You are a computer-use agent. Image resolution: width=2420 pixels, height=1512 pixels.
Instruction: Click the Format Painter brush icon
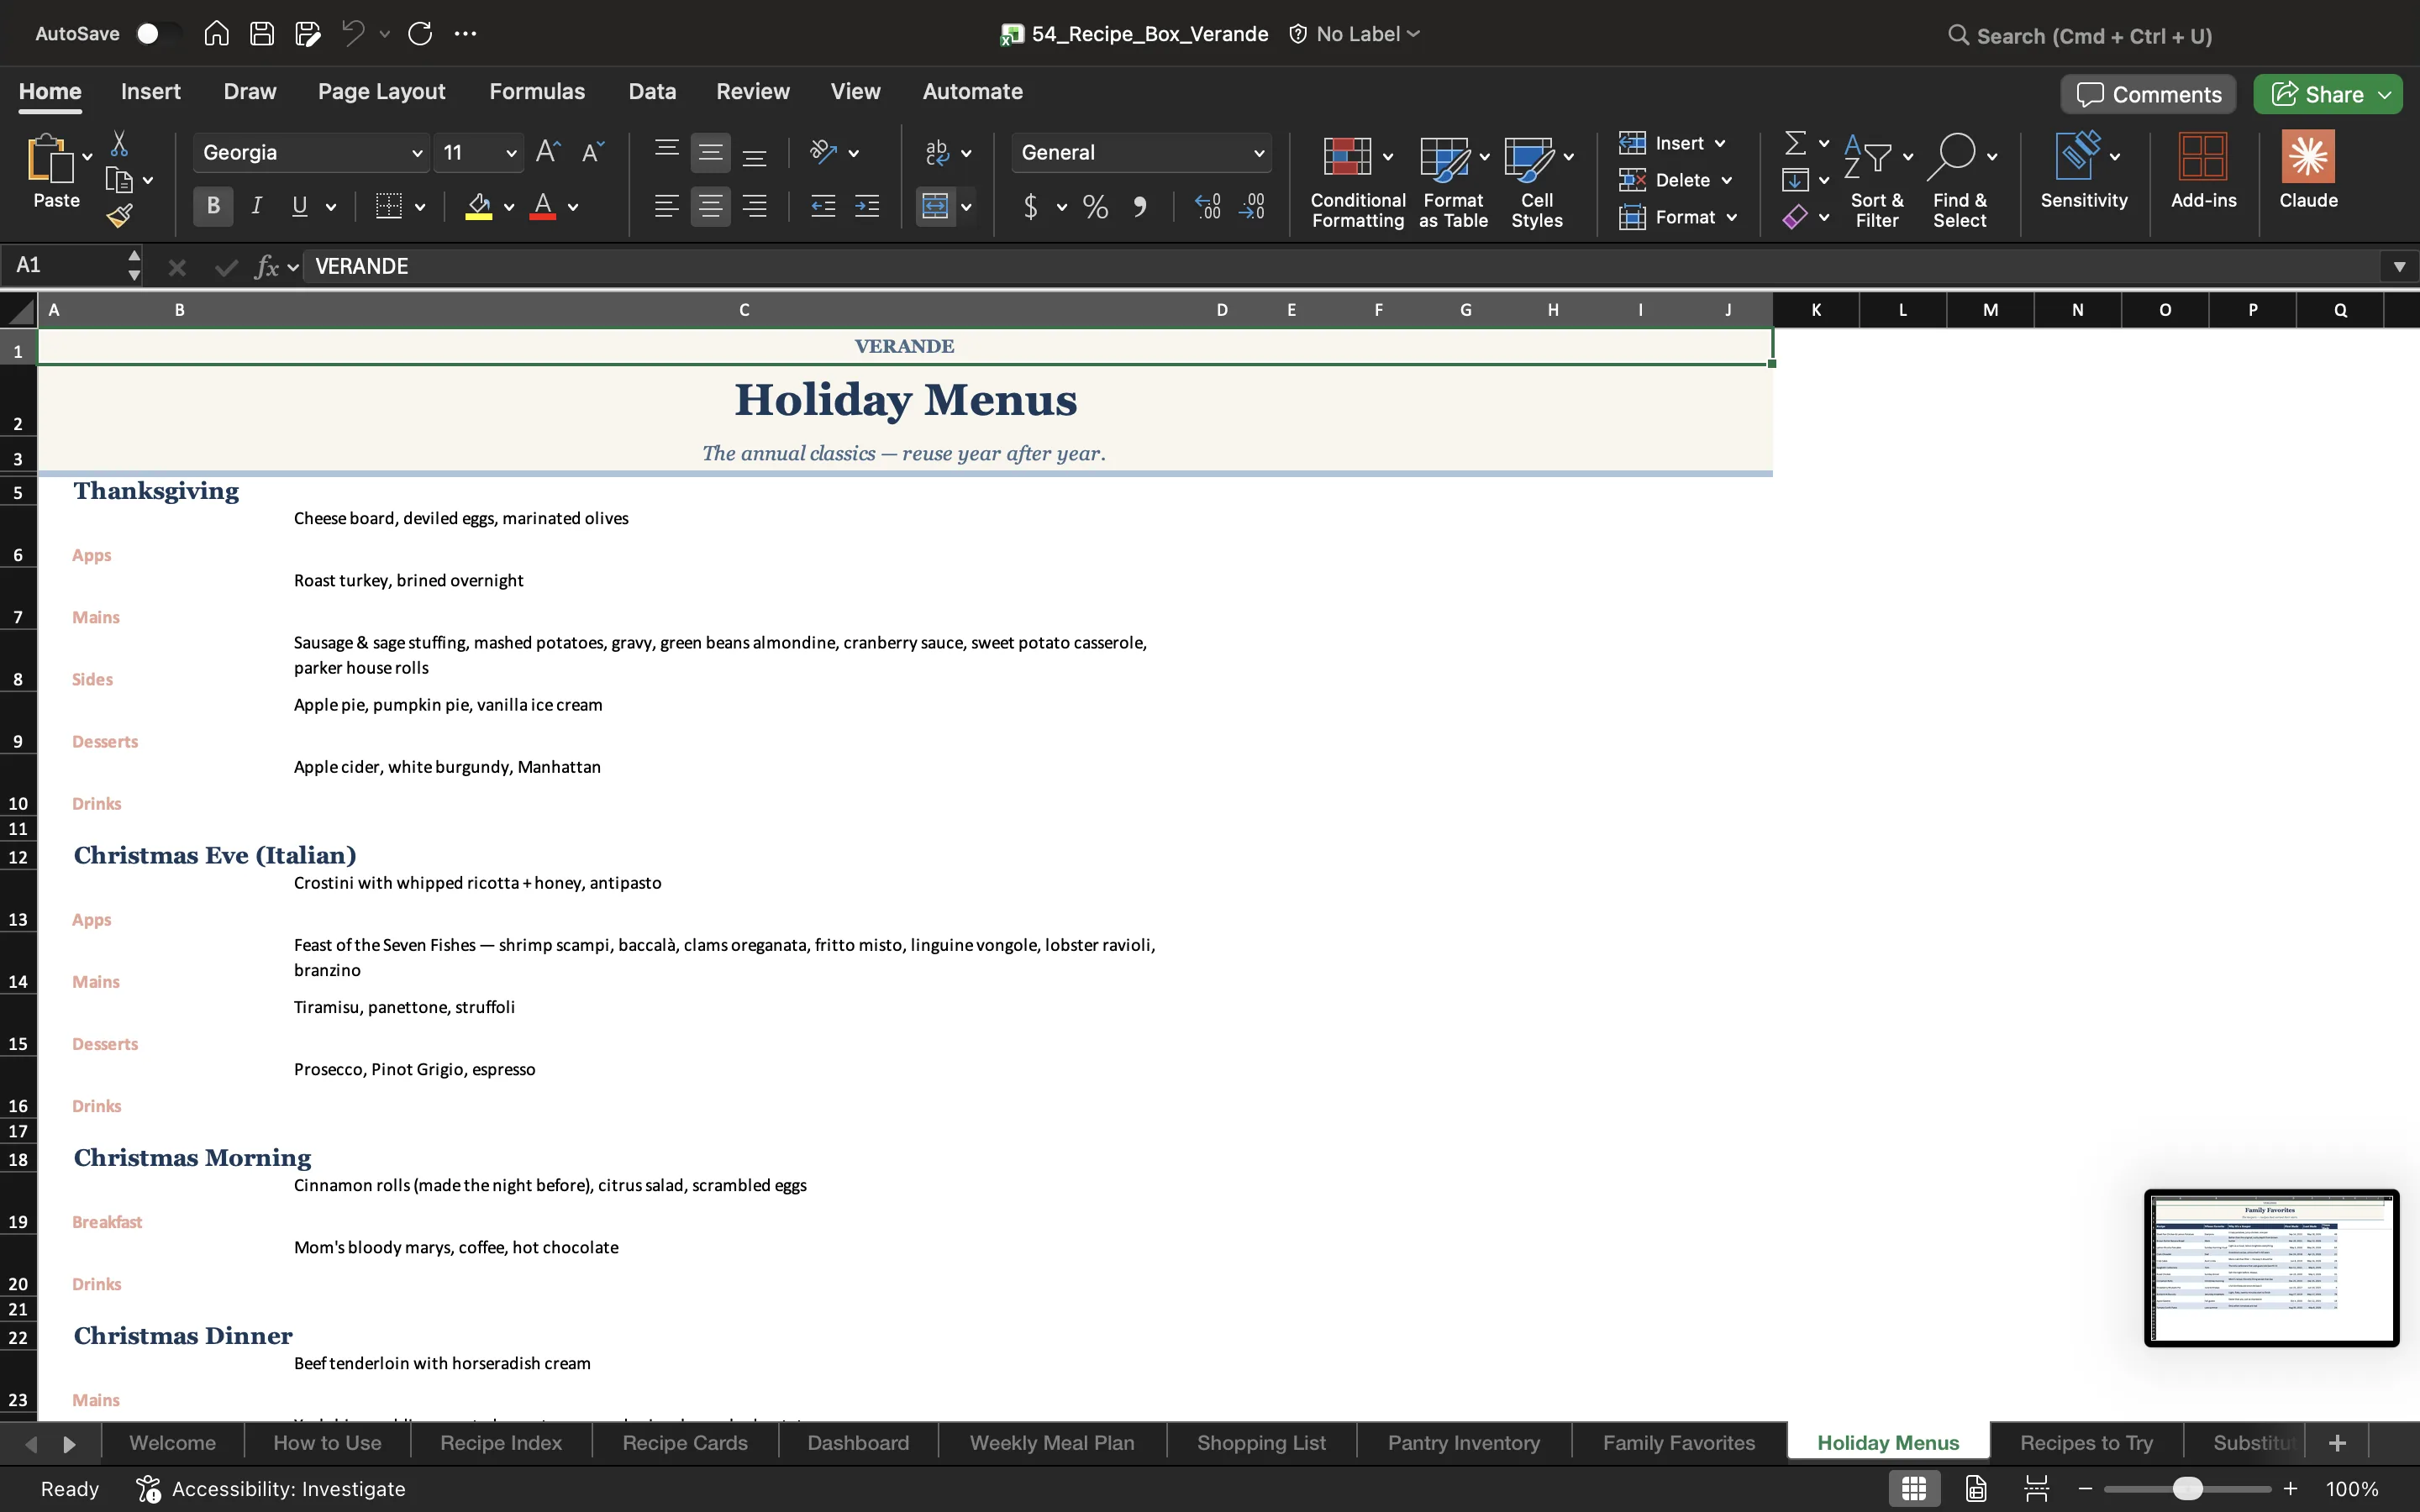119,215
